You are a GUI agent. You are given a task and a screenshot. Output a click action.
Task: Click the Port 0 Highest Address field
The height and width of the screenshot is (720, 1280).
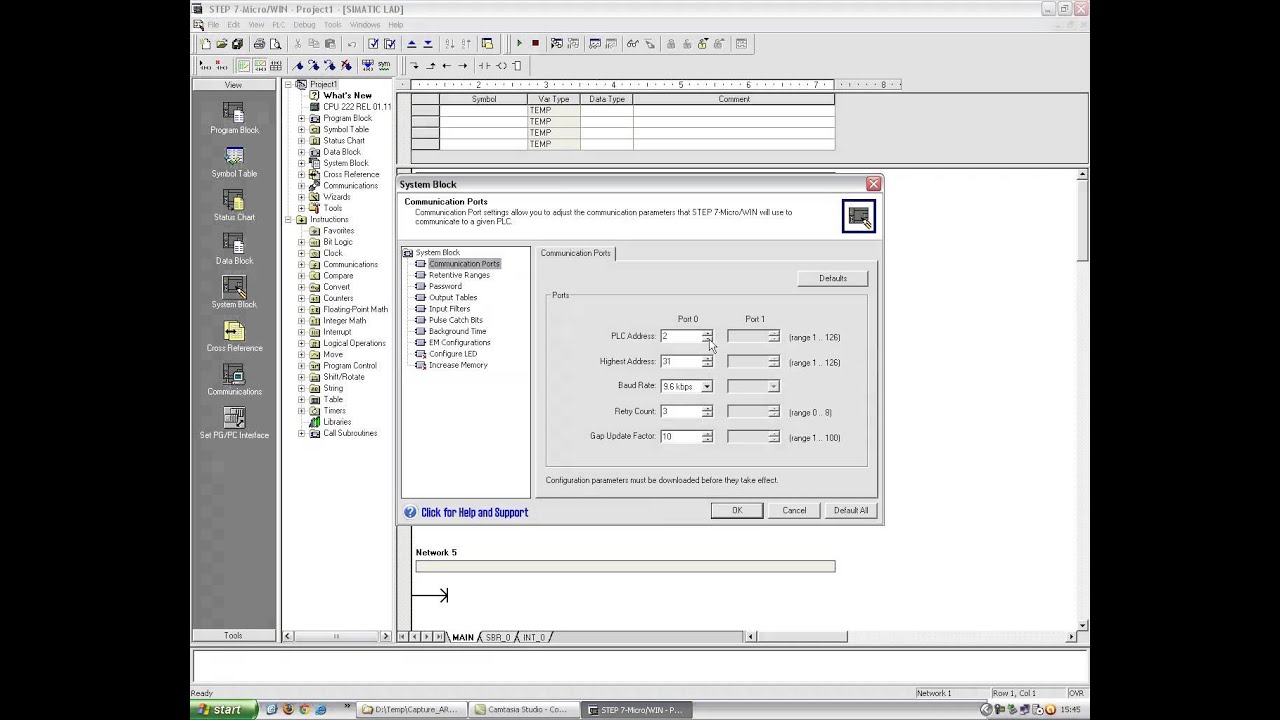coord(680,362)
